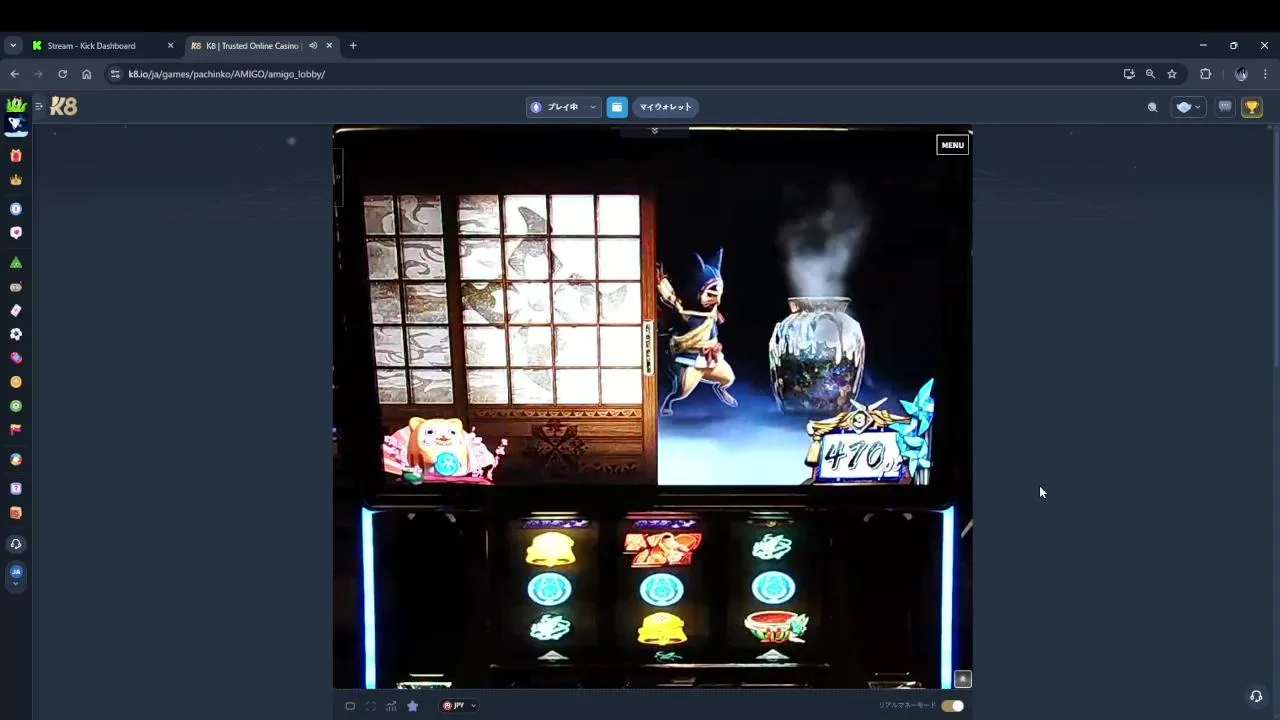Expand the user avatar dropdown in header
Viewport: 1280px width, 720px height.
coord(1189,107)
